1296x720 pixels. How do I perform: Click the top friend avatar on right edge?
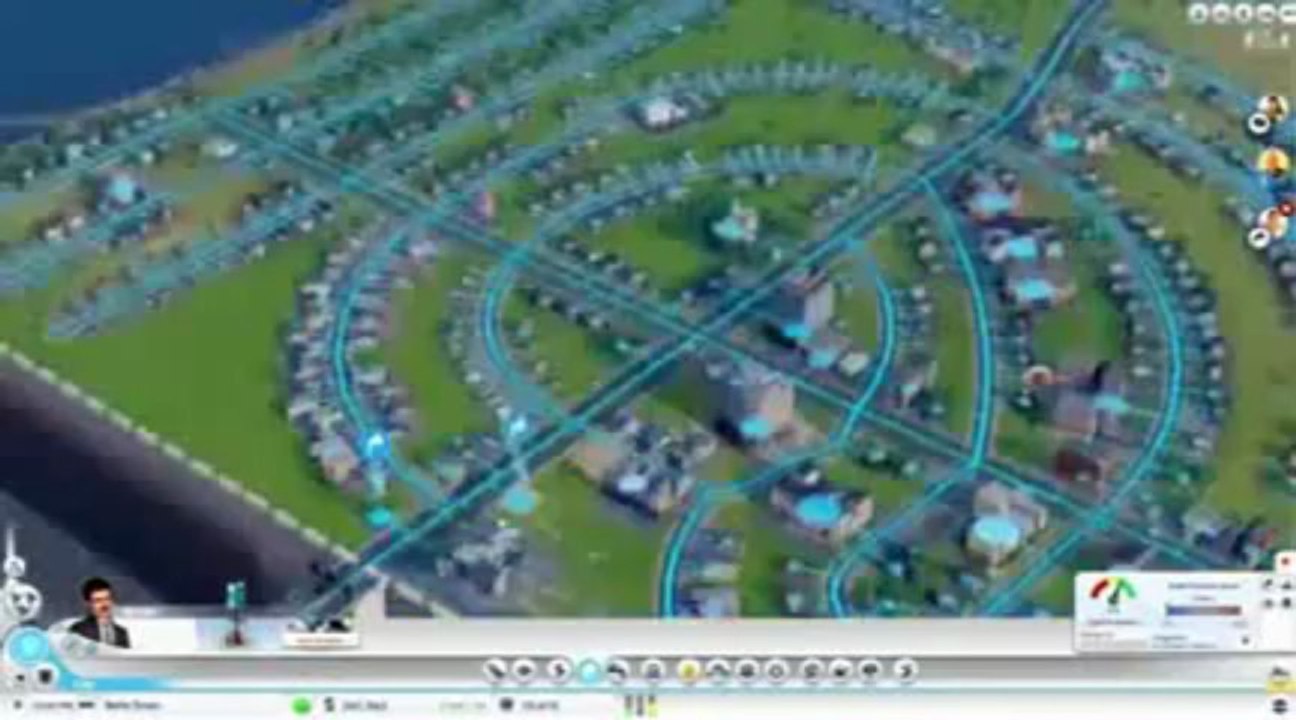click(1273, 107)
